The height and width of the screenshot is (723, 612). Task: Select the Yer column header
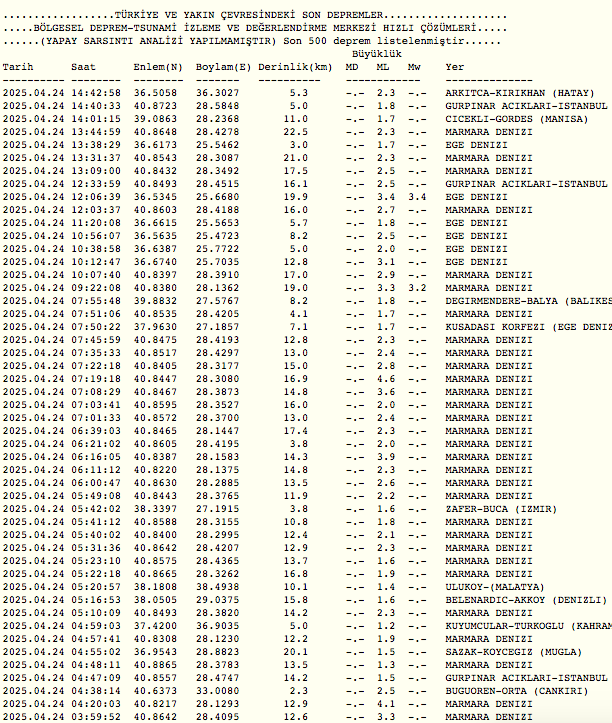[455, 66]
